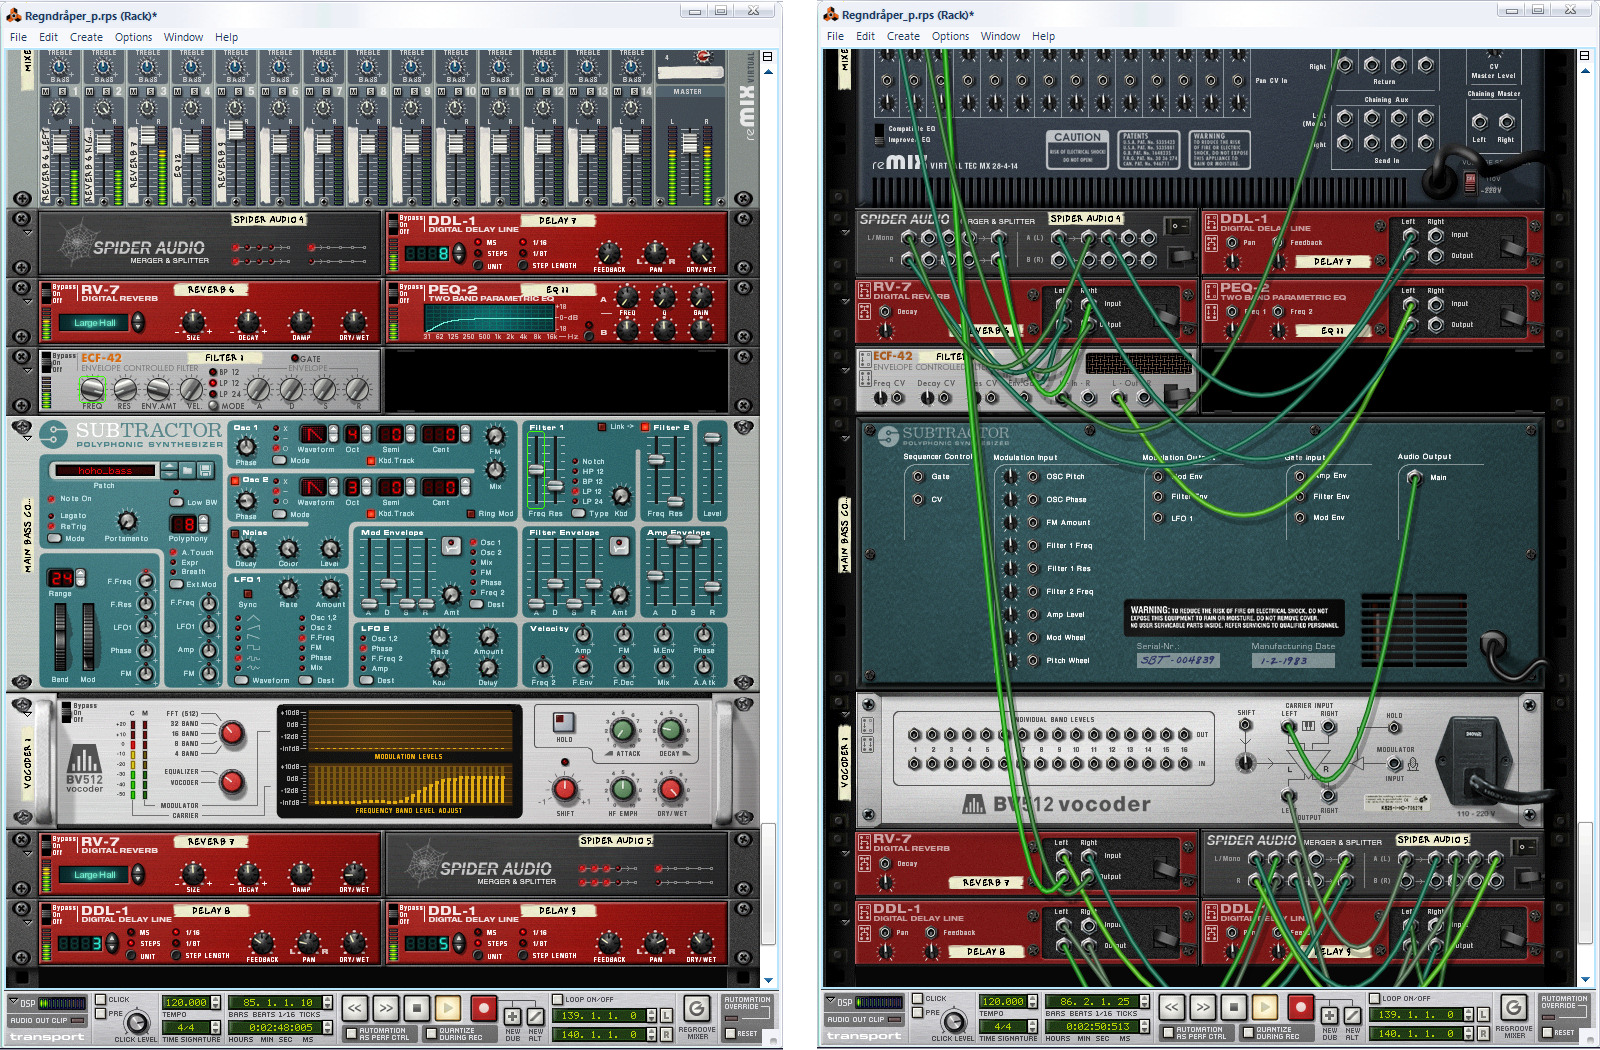Click Filter Envelope invert button on Subtractor
This screenshot has height=1050, width=1600.
coord(619,545)
